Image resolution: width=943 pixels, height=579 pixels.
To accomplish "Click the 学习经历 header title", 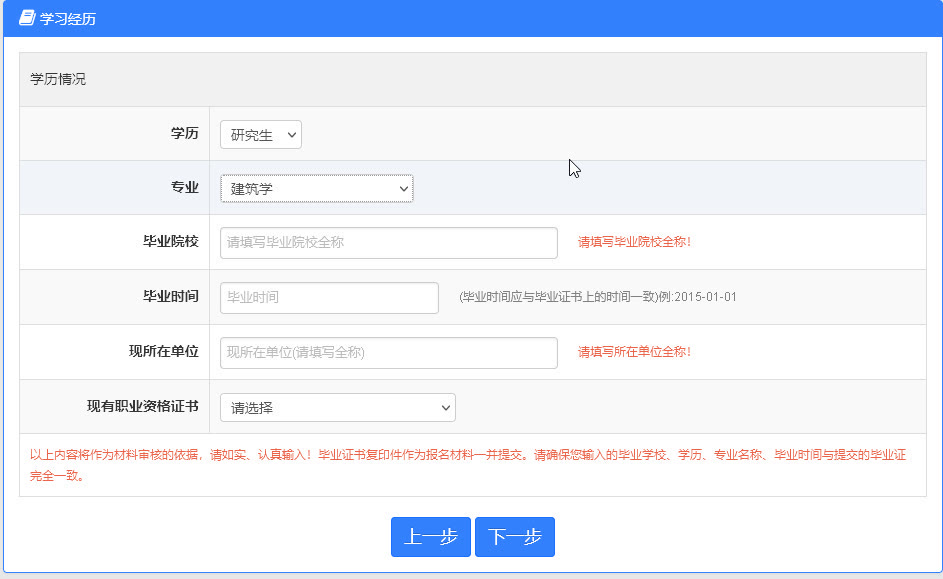I will 68,19.
